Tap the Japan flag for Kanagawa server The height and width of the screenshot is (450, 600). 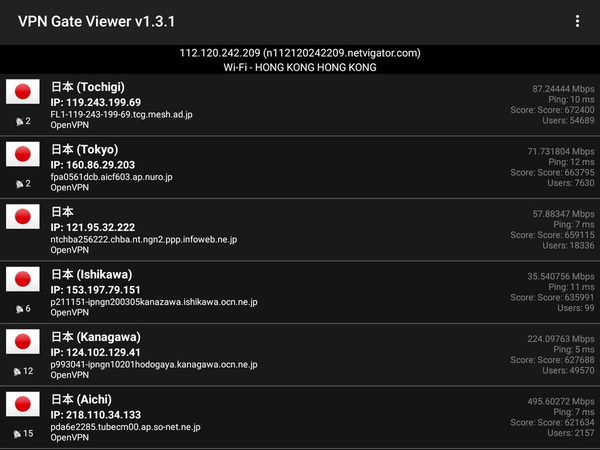click(x=23, y=341)
